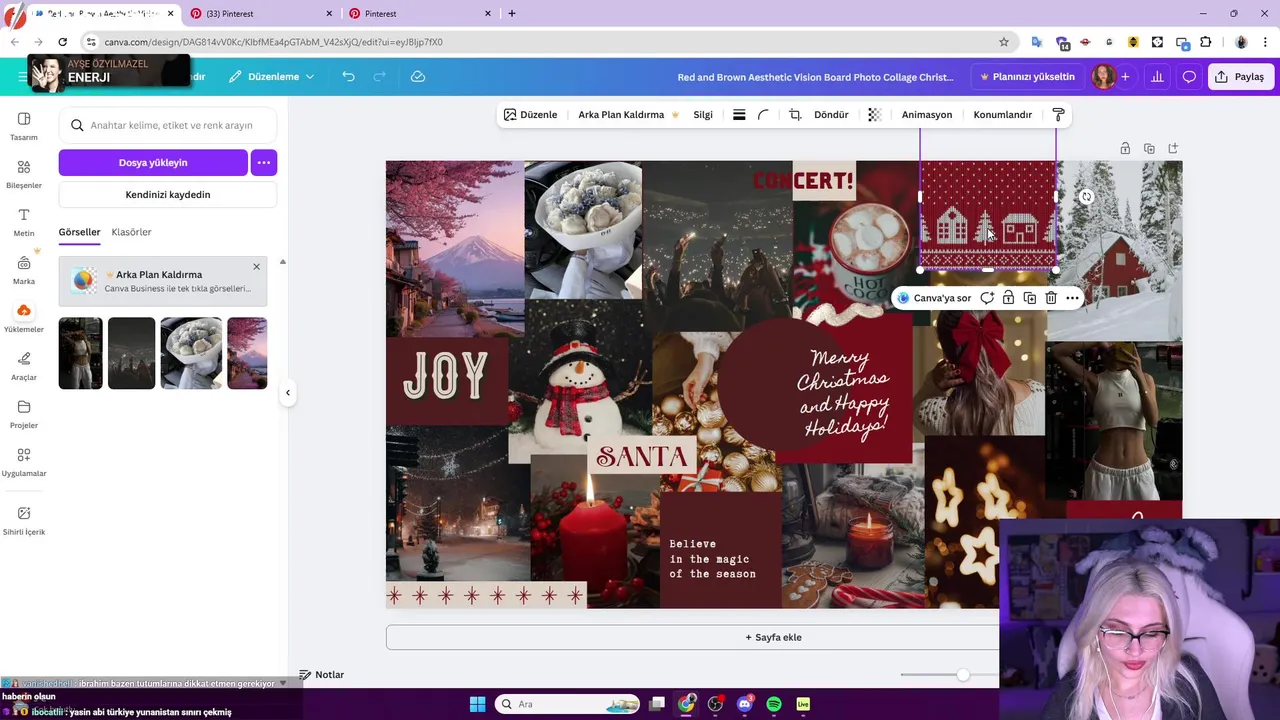Open more options in floating toolbar
Image resolution: width=1280 pixels, height=720 pixels.
[1072, 298]
